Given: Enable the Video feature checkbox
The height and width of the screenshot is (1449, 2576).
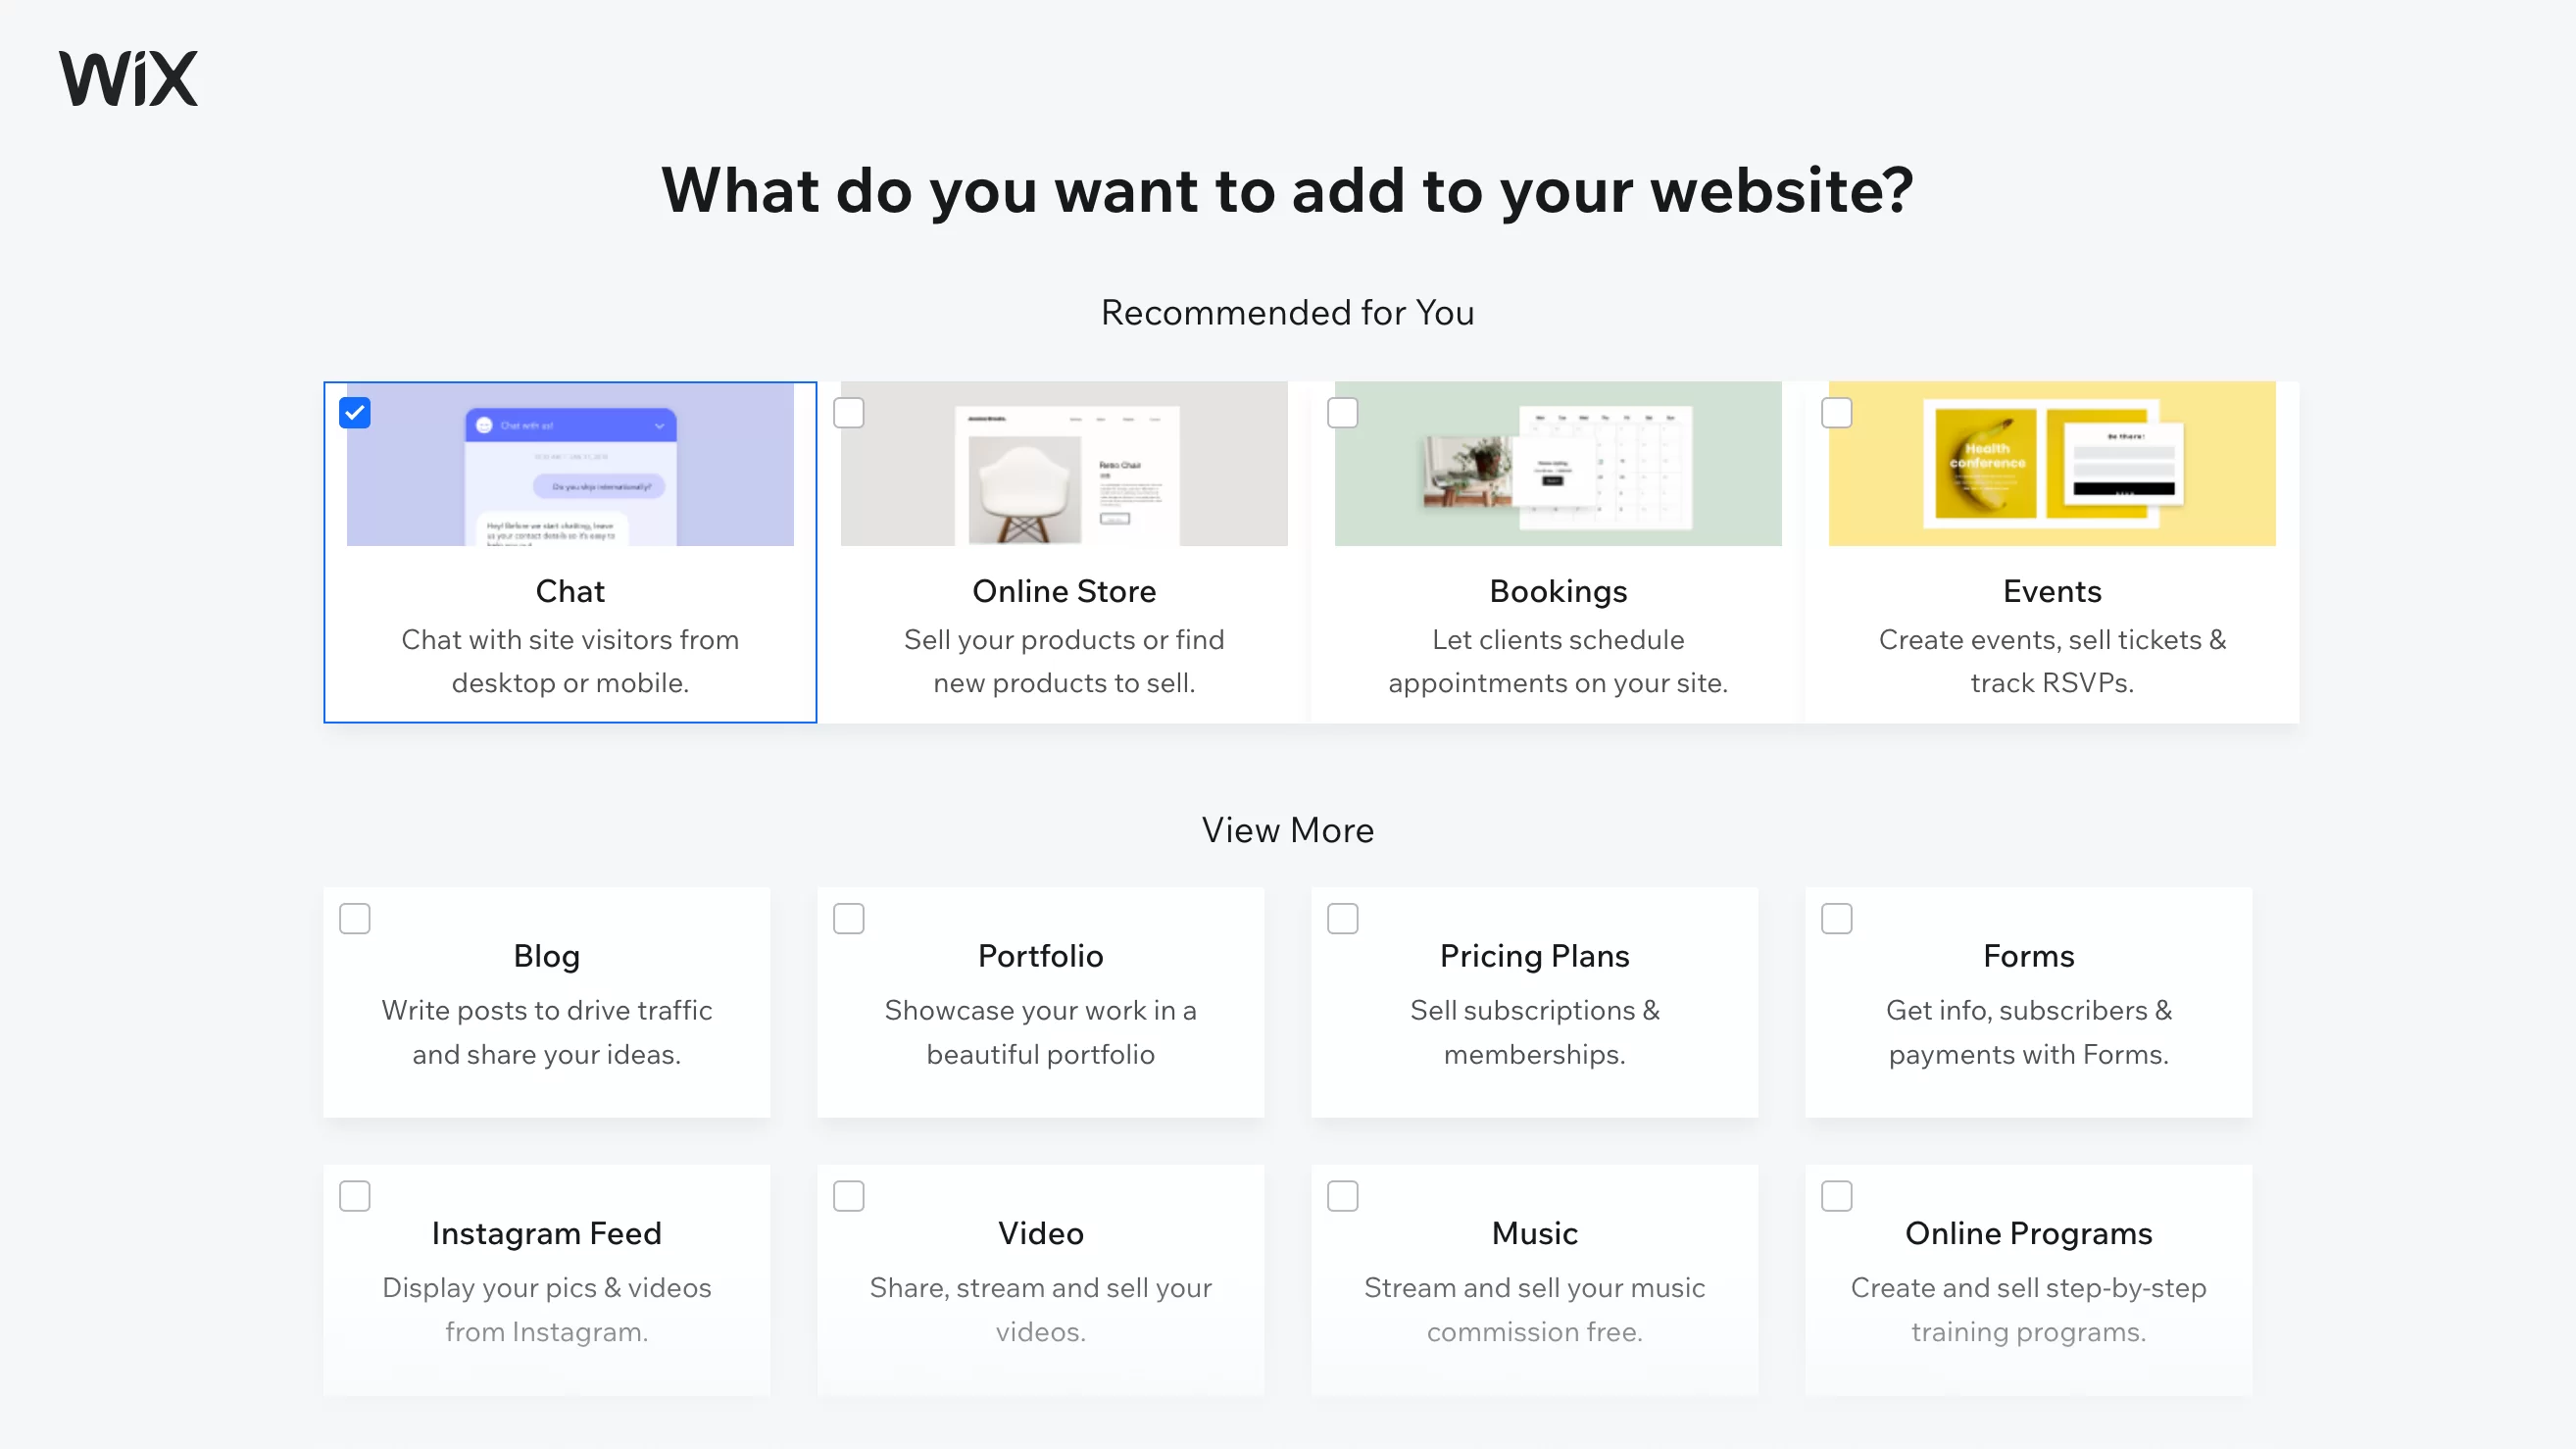Looking at the screenshot, I should [849, 1196].
